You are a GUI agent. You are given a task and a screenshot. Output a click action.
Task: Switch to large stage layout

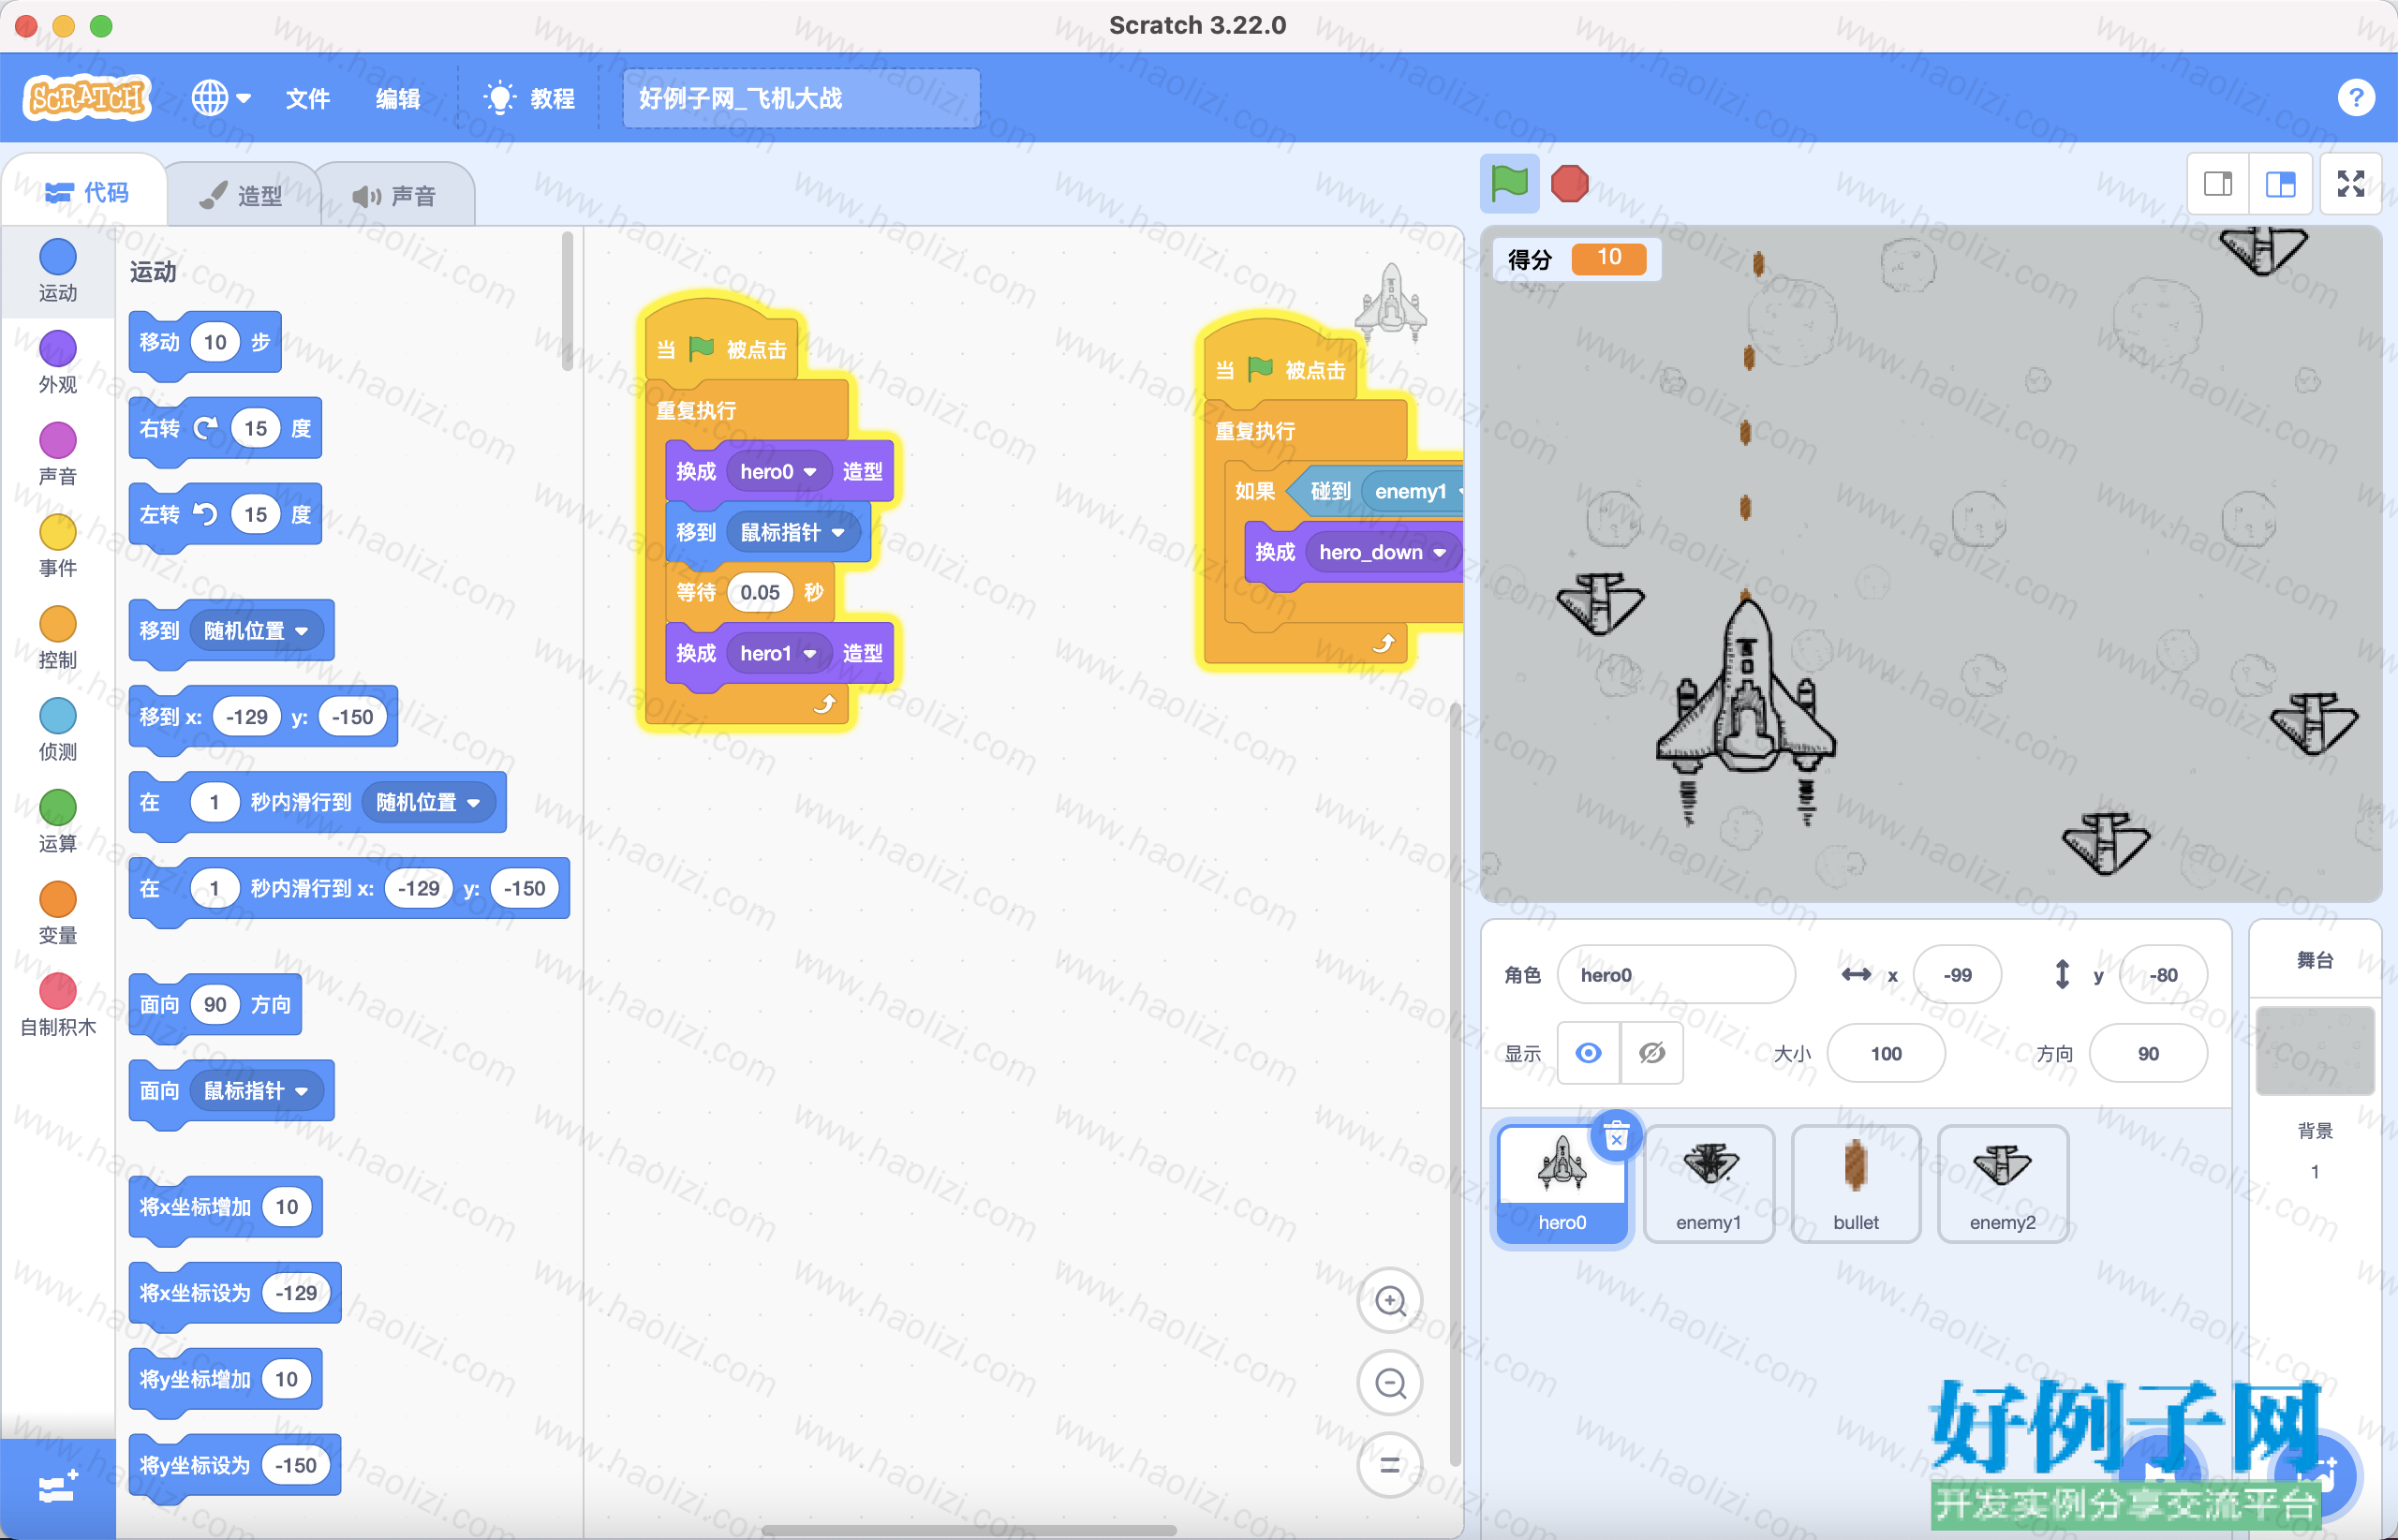point(2280,184)
